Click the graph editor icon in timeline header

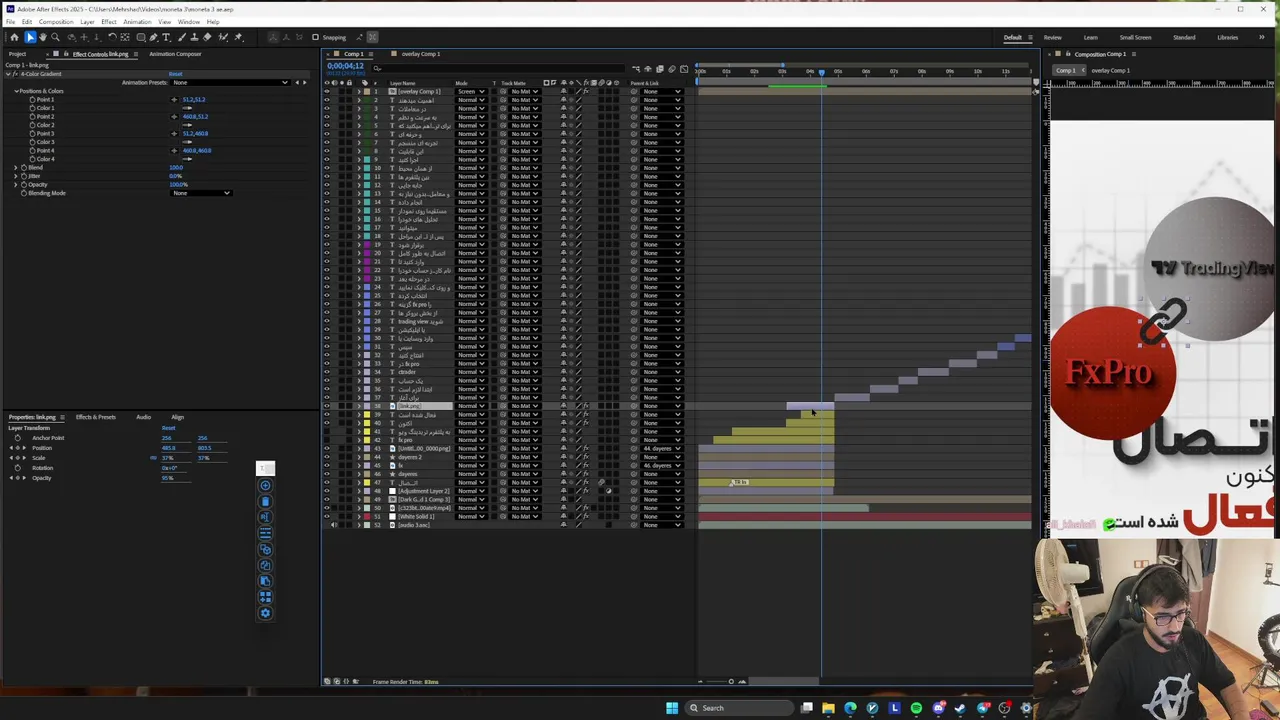(683, 70)
